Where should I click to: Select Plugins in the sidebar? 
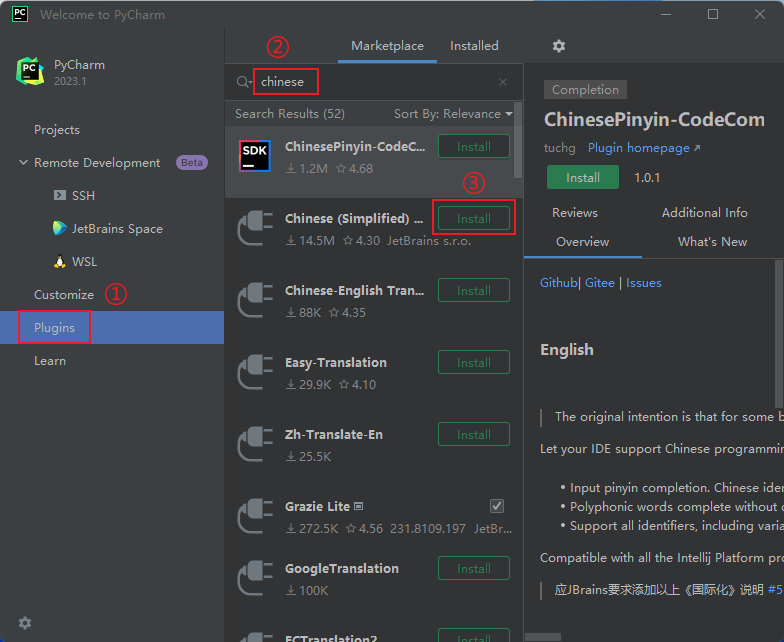[112, 328]
